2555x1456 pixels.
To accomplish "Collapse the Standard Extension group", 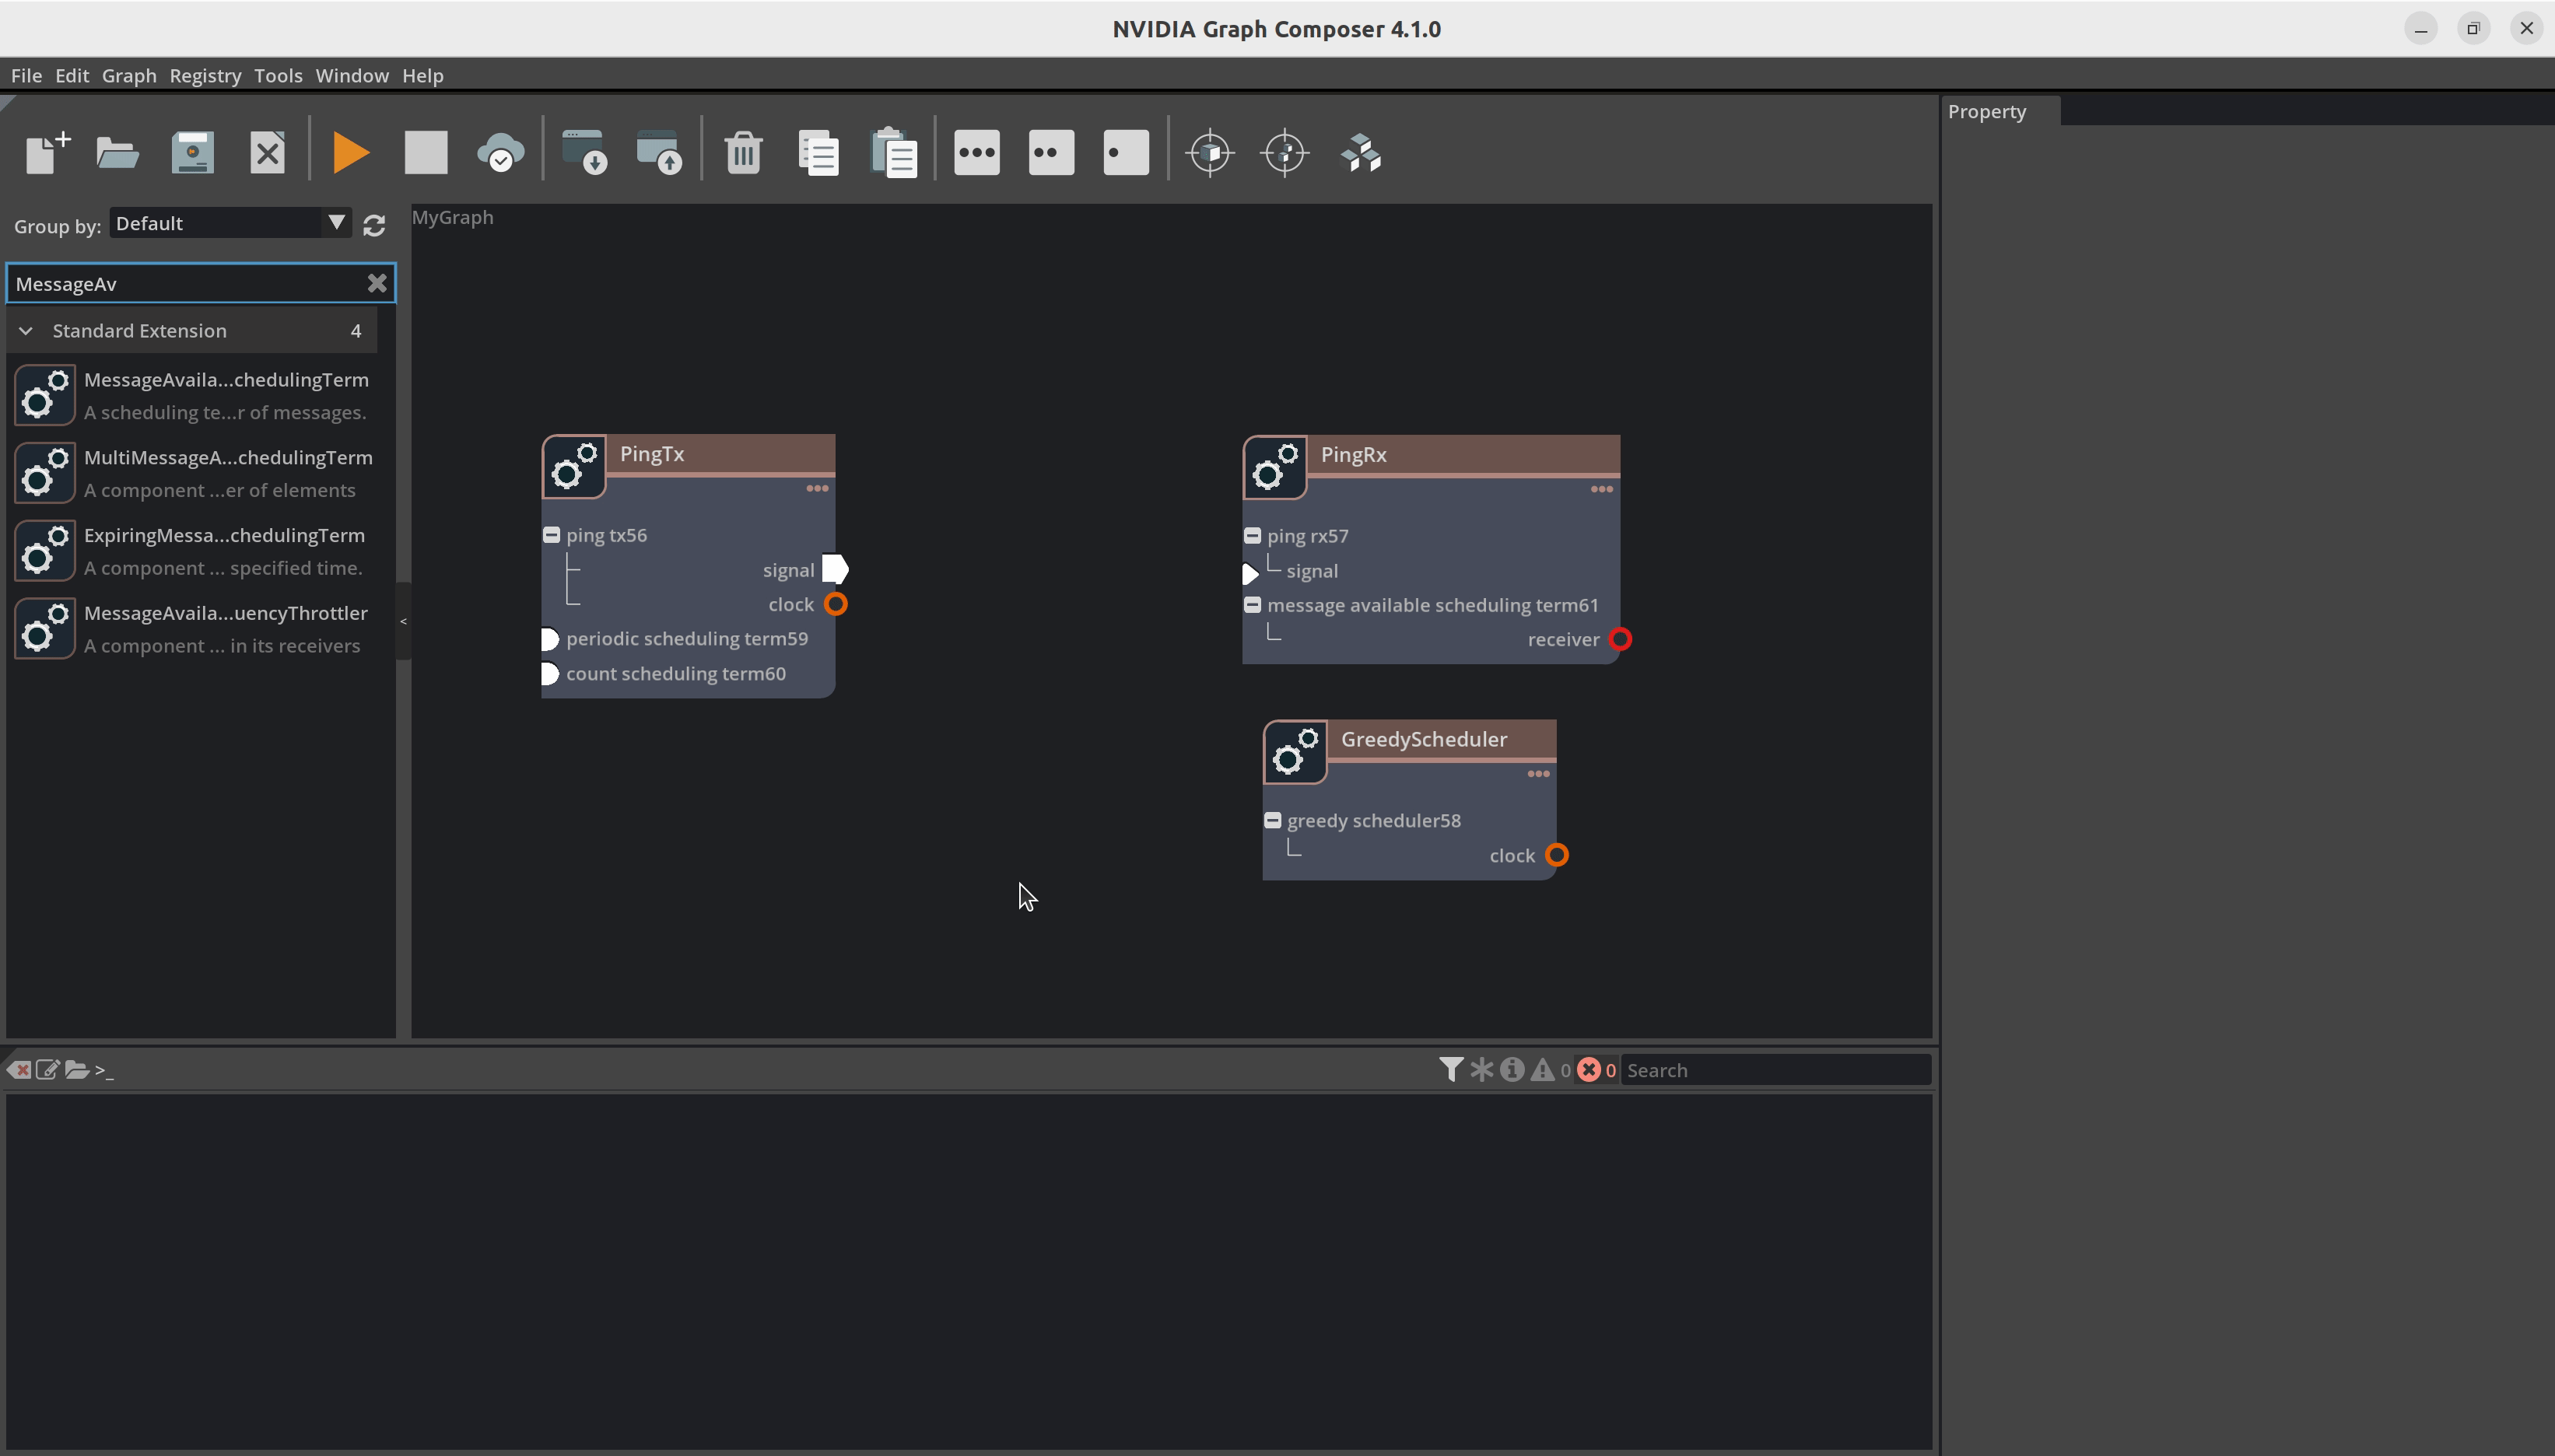I will tap(26, 331).
